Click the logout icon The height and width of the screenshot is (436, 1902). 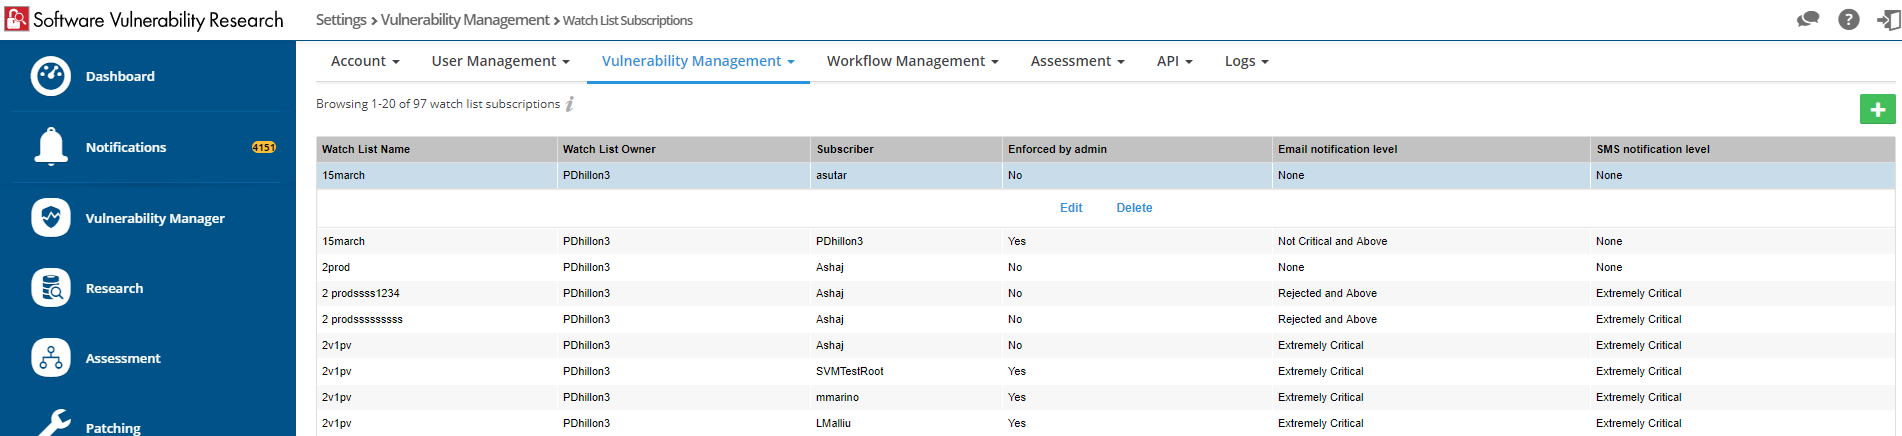click(x=1888, y=19)
